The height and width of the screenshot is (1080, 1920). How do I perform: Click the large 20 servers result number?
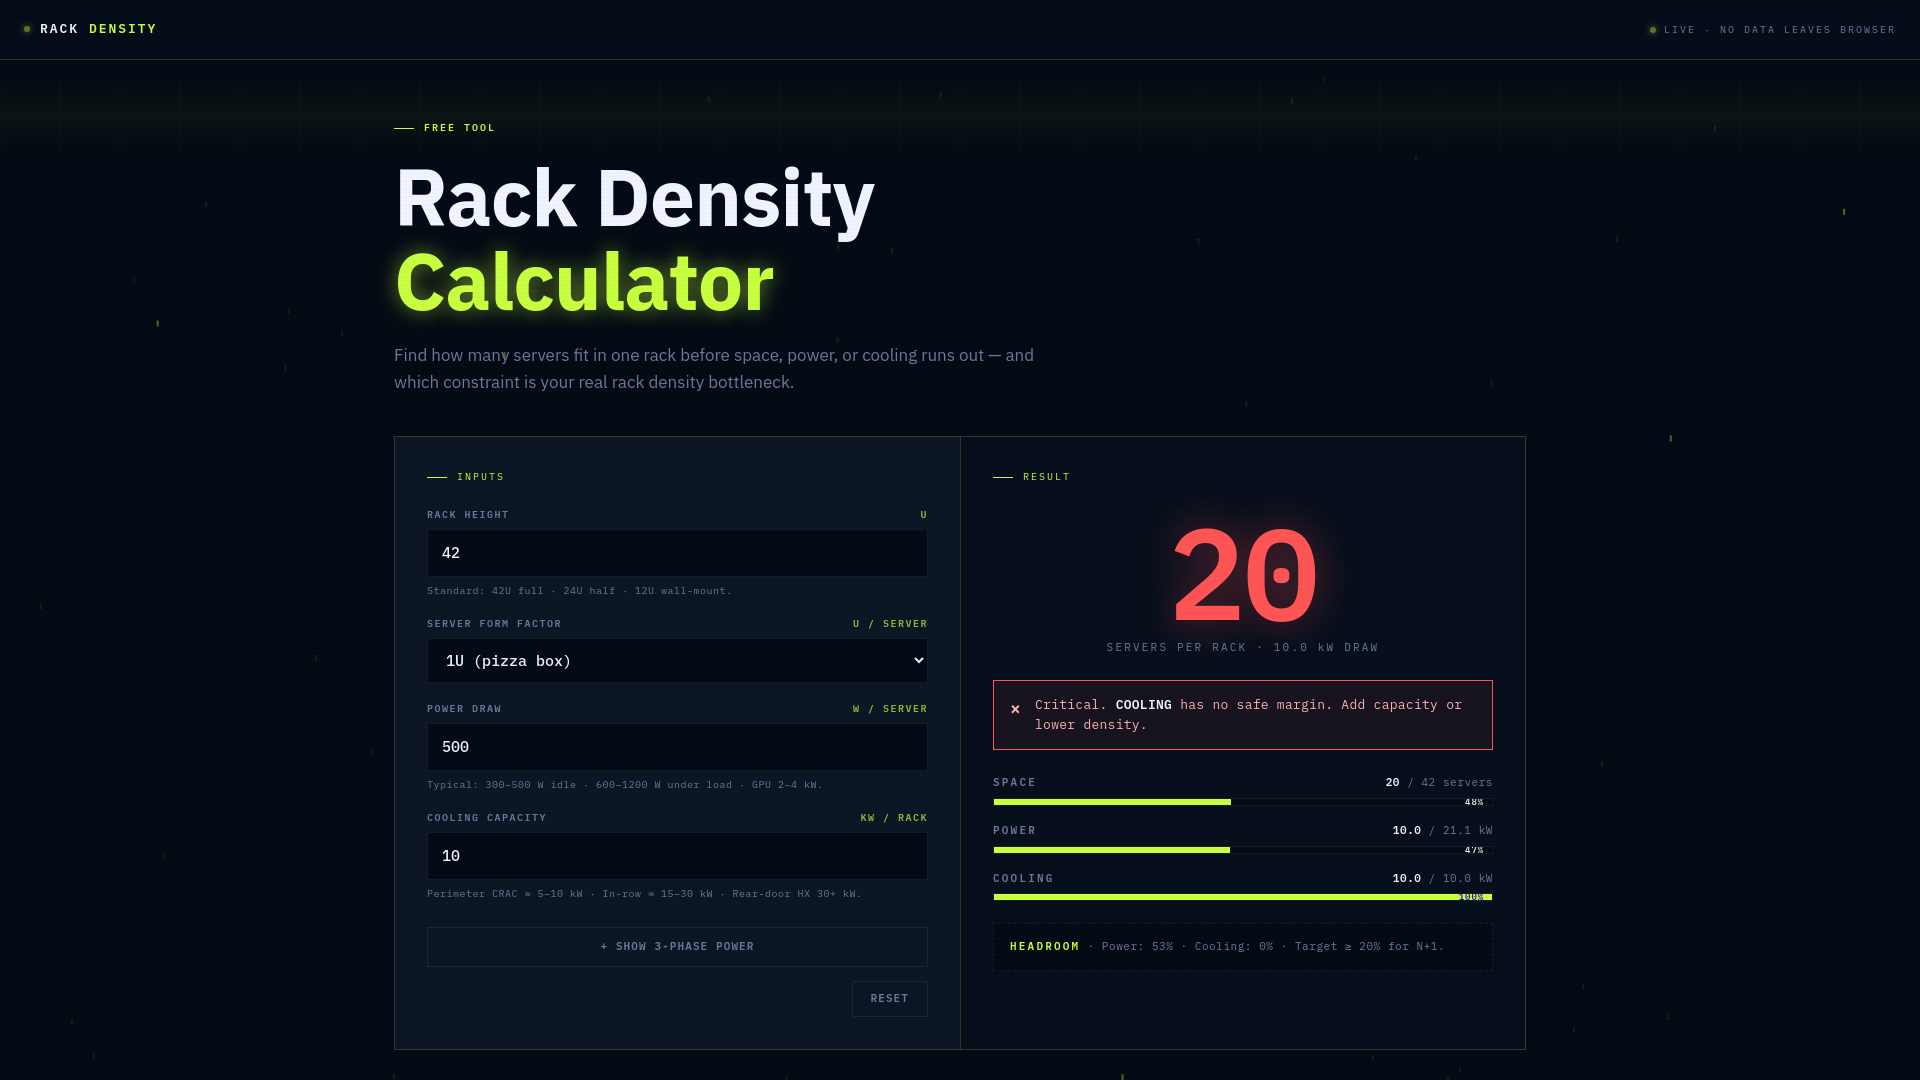(1243, 578)
